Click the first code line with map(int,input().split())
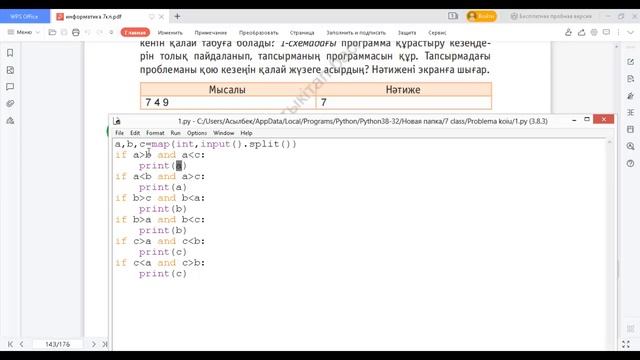Screen dimensions: 640x360 tap(206, 144)
